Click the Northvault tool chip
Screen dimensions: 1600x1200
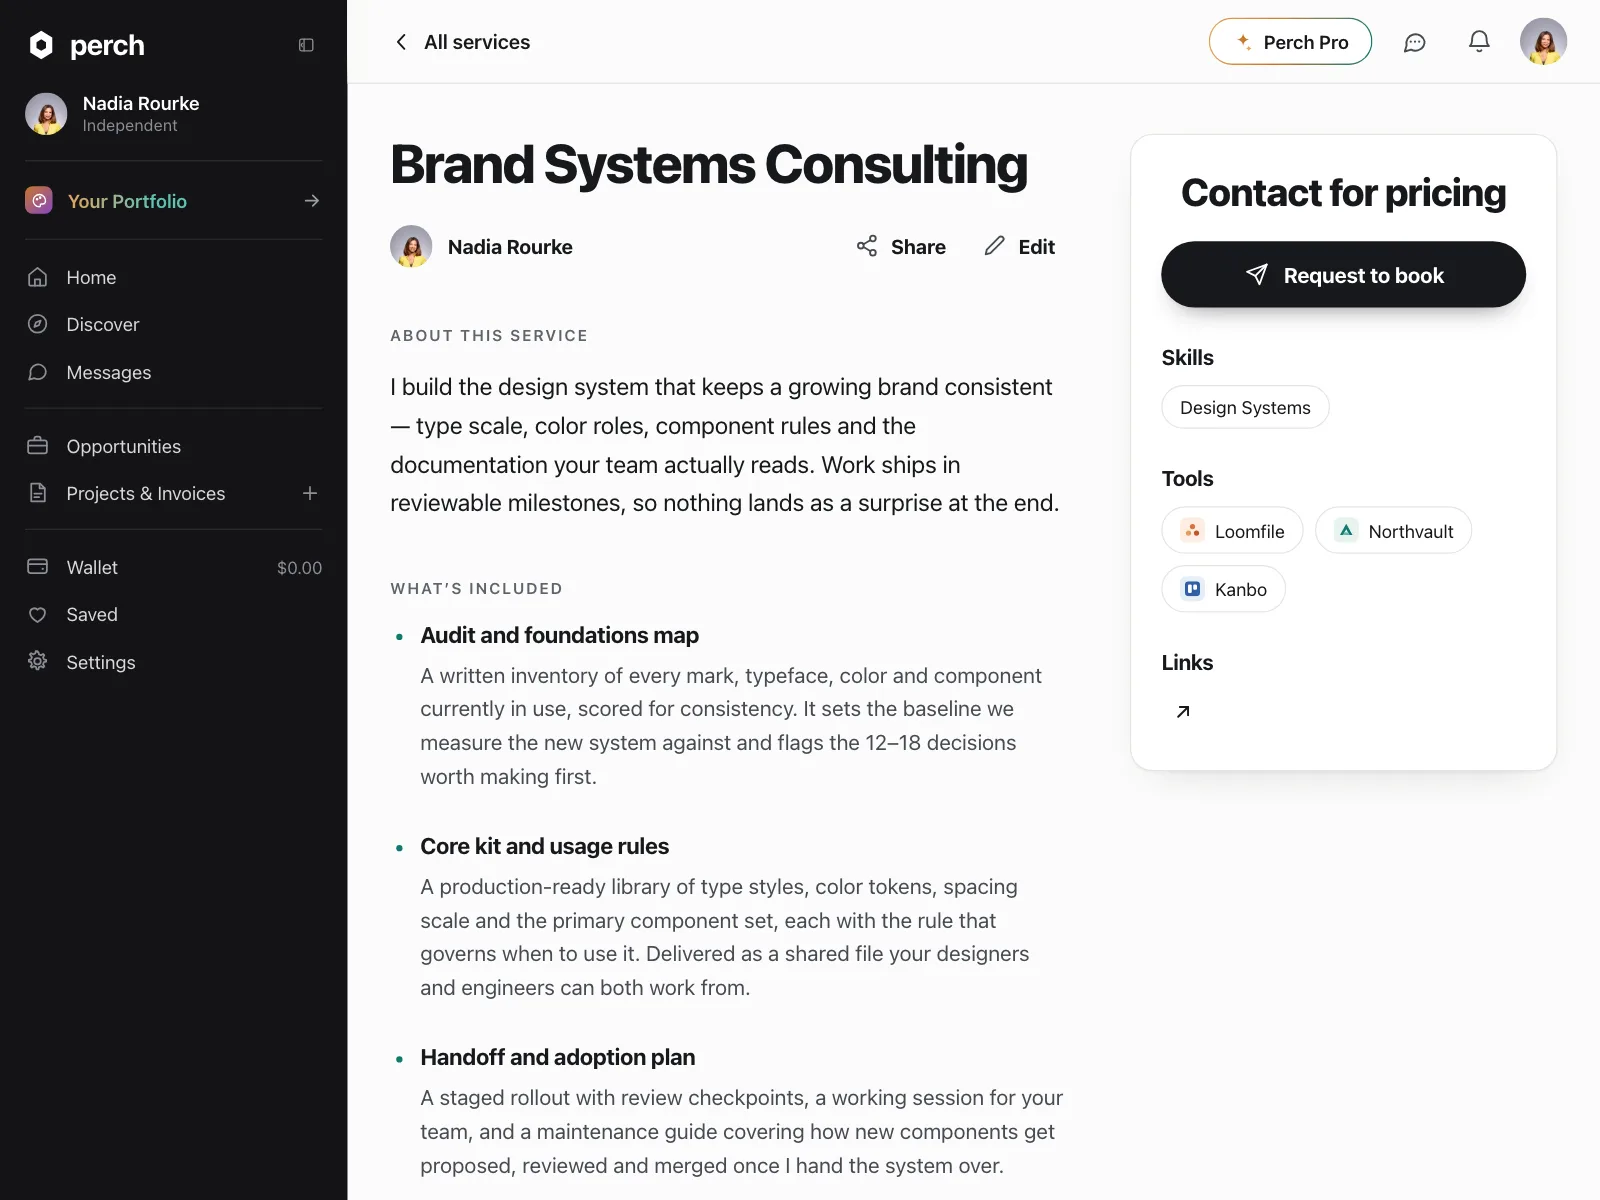click(x=1393, y=531)
